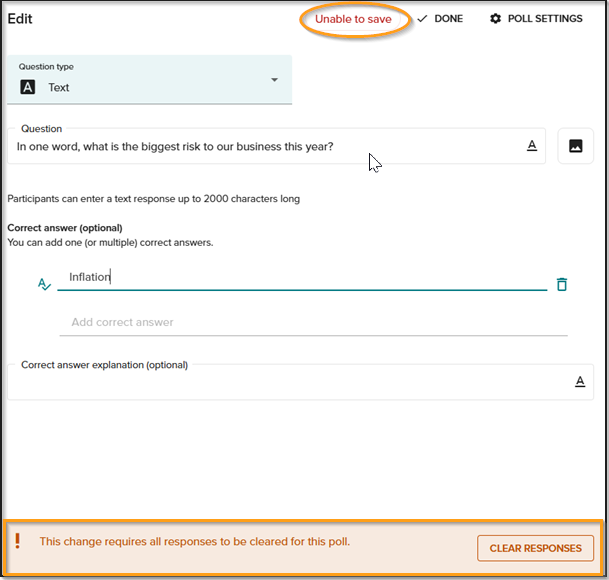Click the 'Edit' heading

[20, 19]
